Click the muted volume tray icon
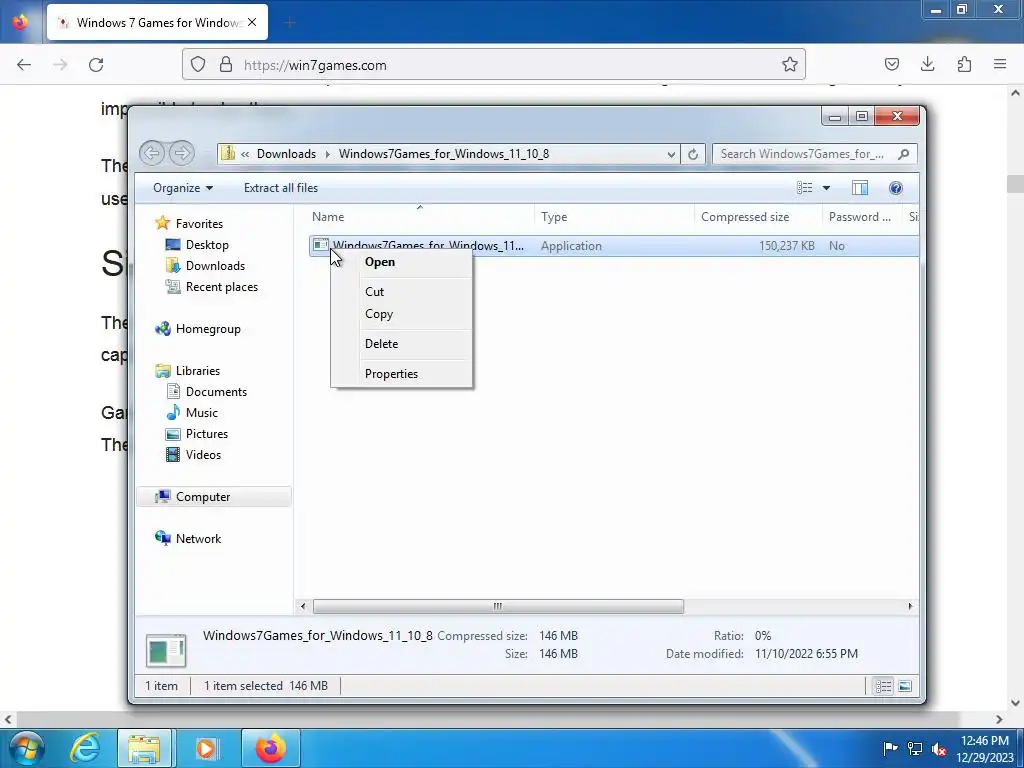Image resolution: width=1024 pixels, height=768 pixels. click(938, 749)
